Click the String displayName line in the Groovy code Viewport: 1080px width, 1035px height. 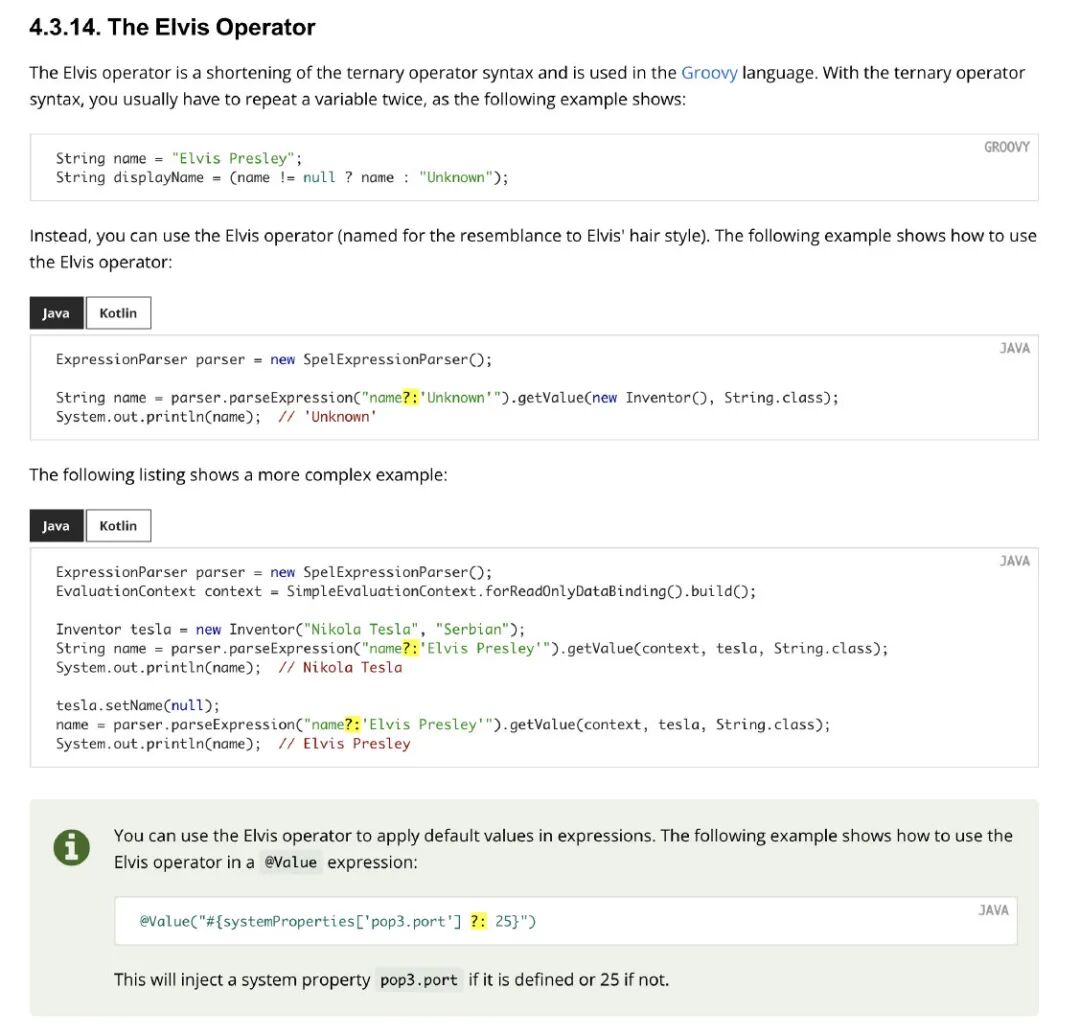click(282, 178)
